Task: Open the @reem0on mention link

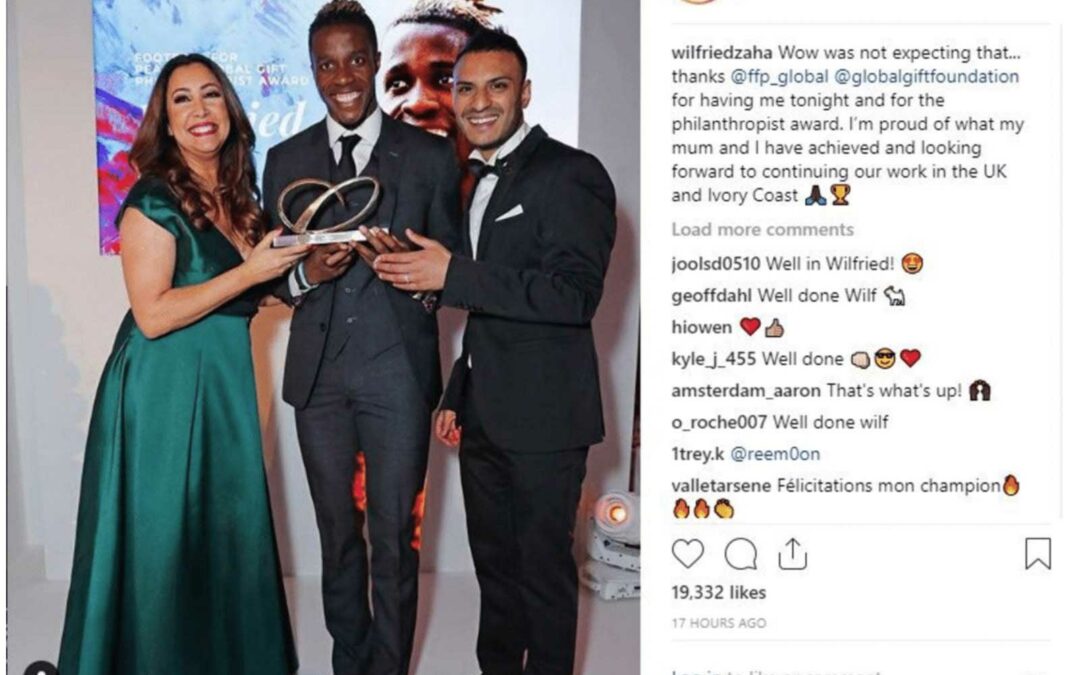Action: click(775, 454)
